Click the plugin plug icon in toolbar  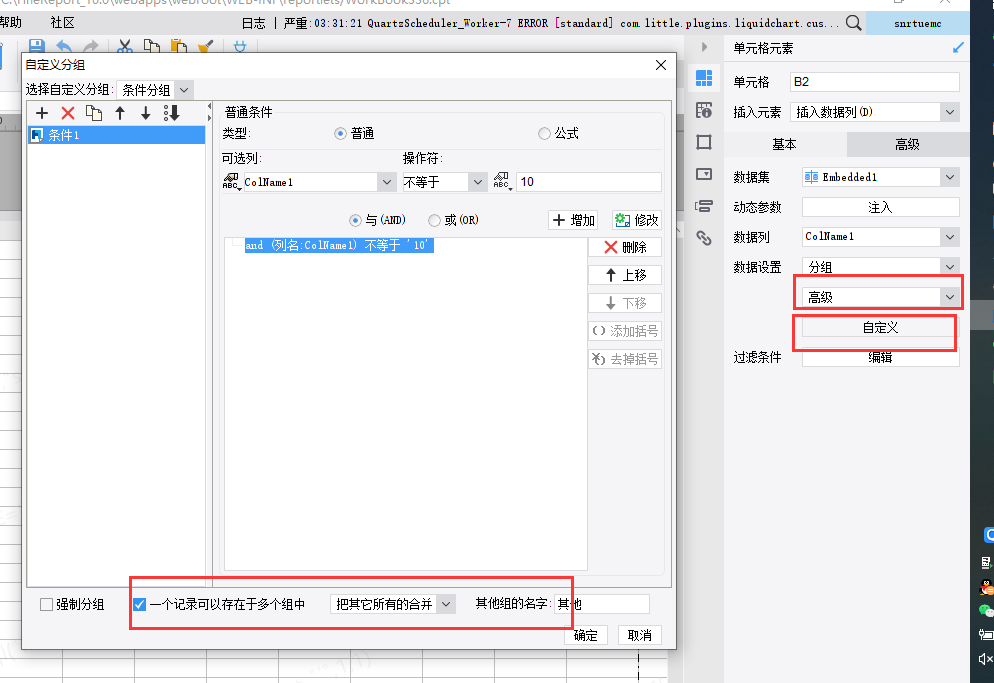tap(240, 46)
